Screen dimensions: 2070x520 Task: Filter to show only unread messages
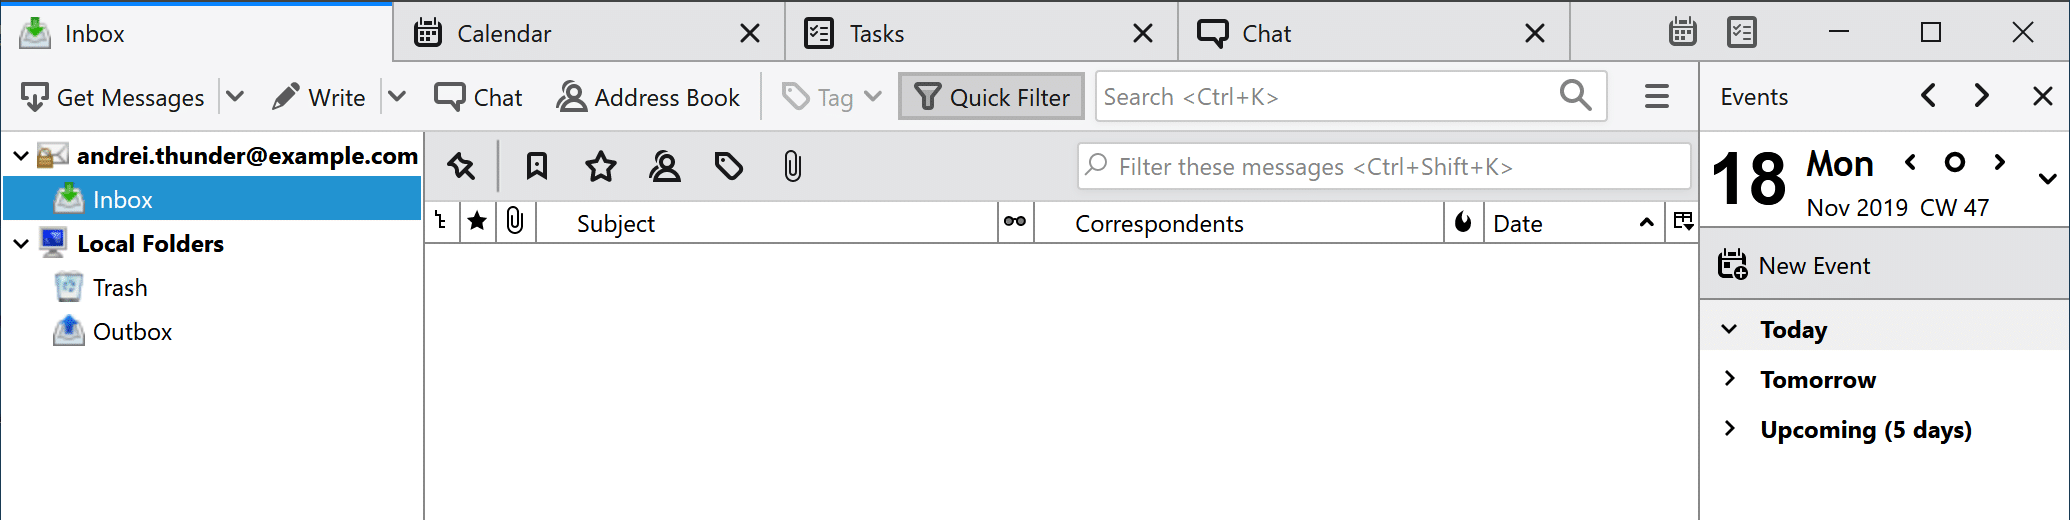point(537,166)
